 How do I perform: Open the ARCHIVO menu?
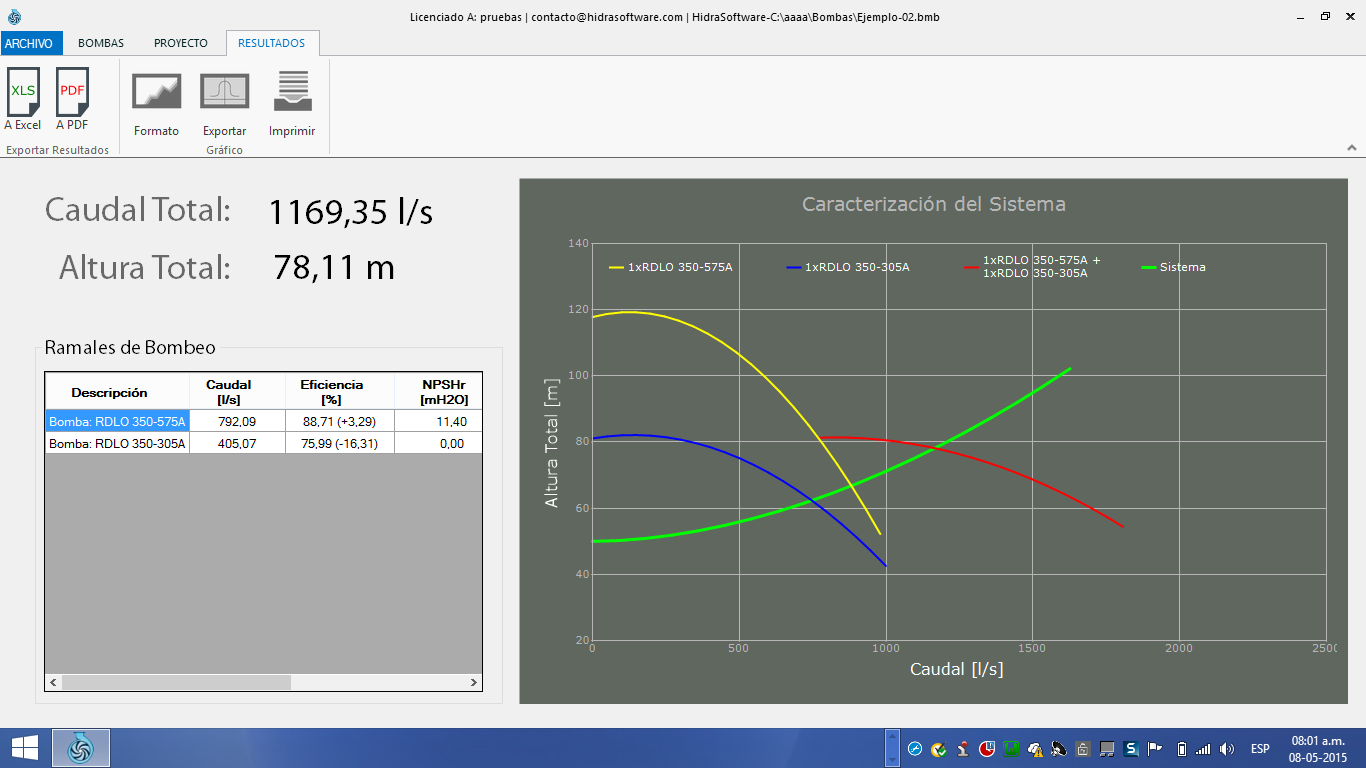pos(29,43)
